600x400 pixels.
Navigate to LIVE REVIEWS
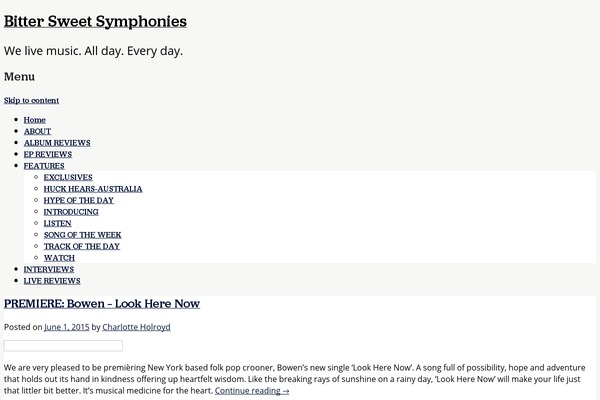pos(52,281)
